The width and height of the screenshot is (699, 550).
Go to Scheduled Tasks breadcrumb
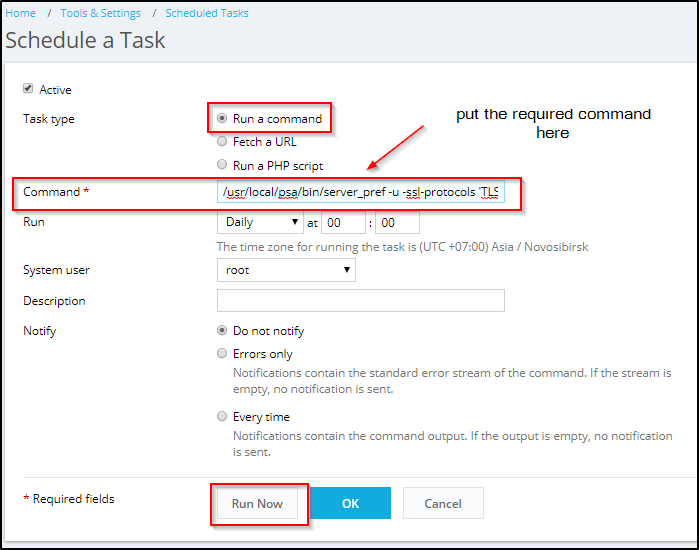[x=207, y=13]
